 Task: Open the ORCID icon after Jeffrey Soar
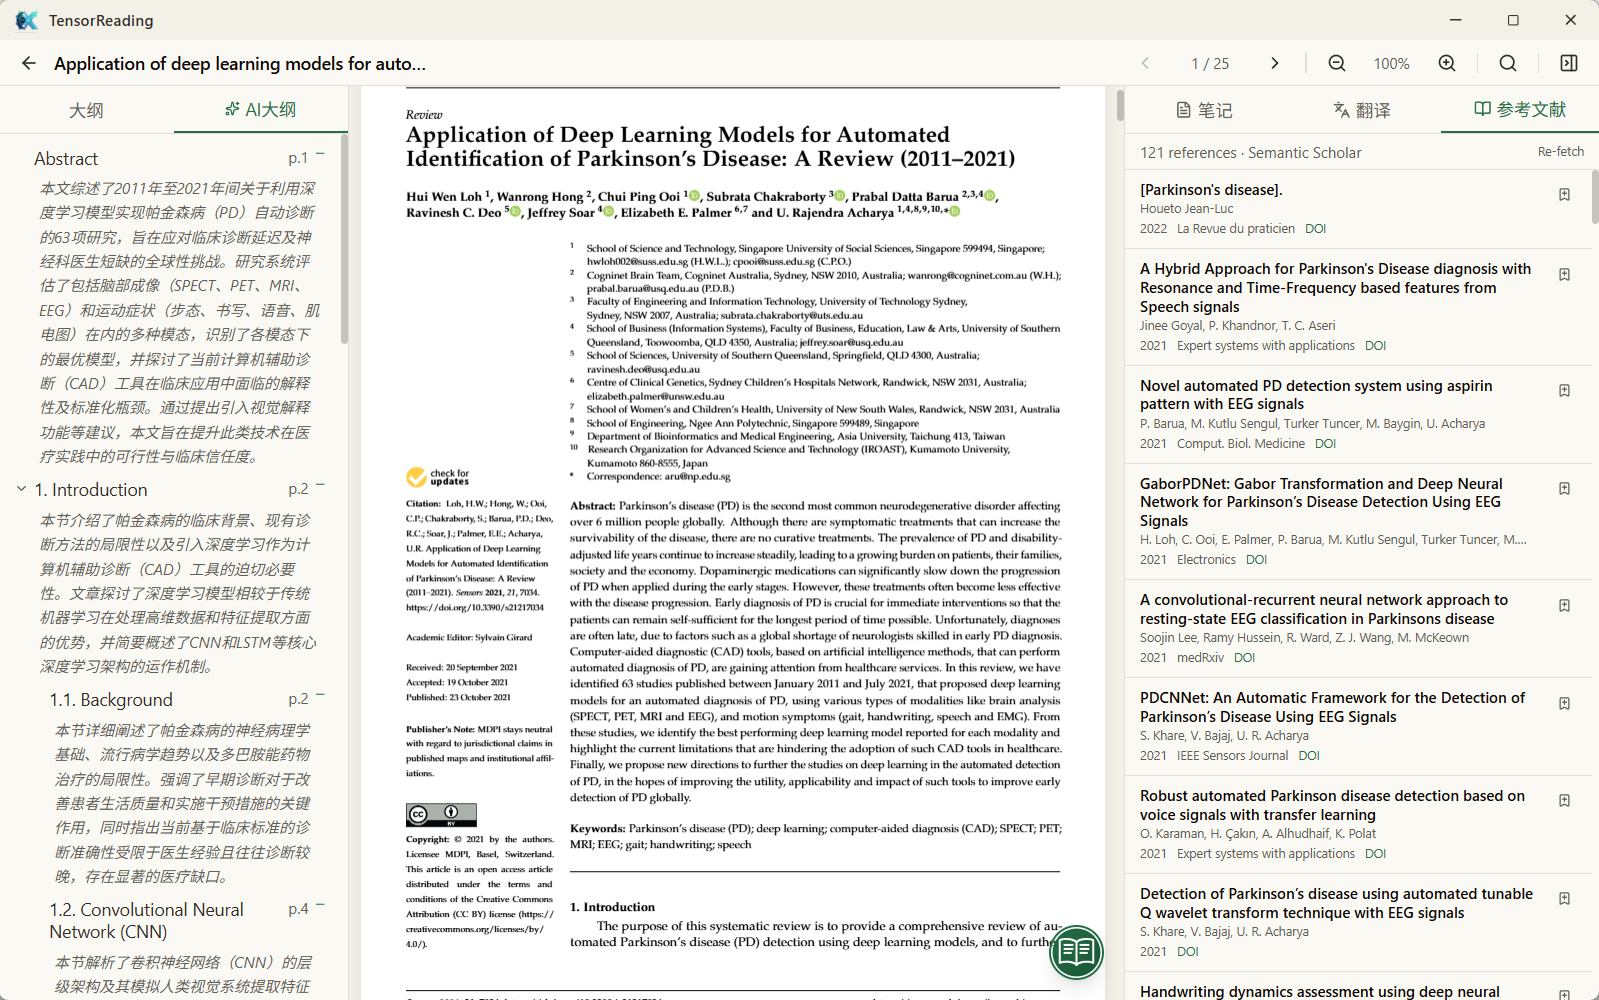pyautogui.click(x=608, y=211)
